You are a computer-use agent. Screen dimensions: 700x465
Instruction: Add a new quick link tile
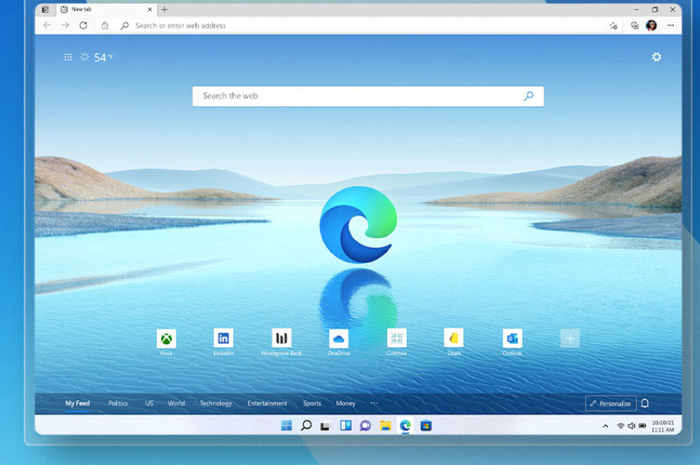click(x=570, y=338)
